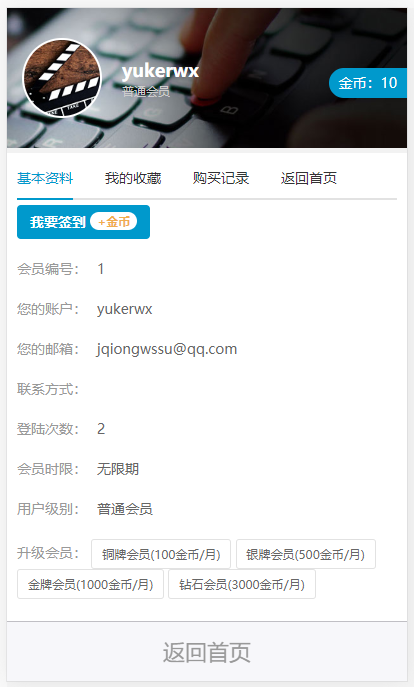Click the +金币 pill on sign-in button

pyautogui.click(x=113, y=222)
